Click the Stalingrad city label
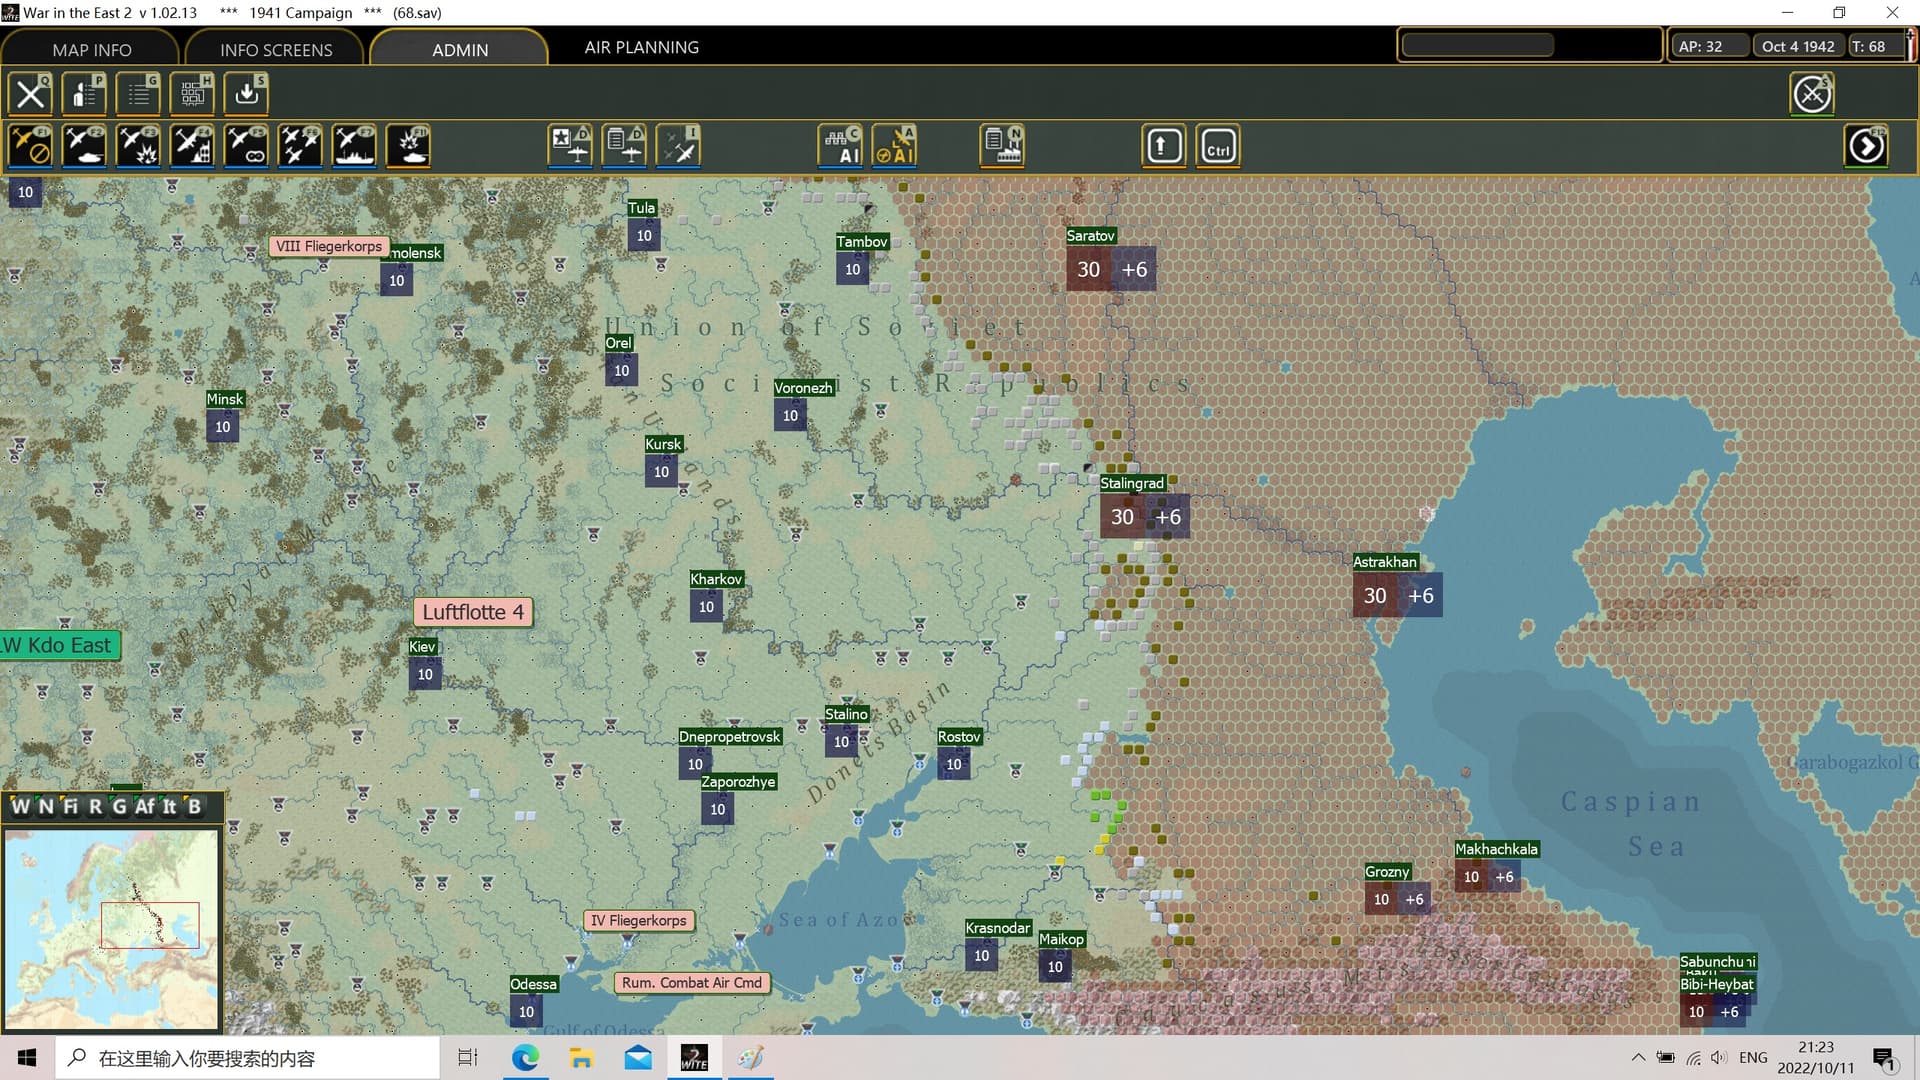Screen dimensions: 1920x1080 click(x=1132, y=483)
